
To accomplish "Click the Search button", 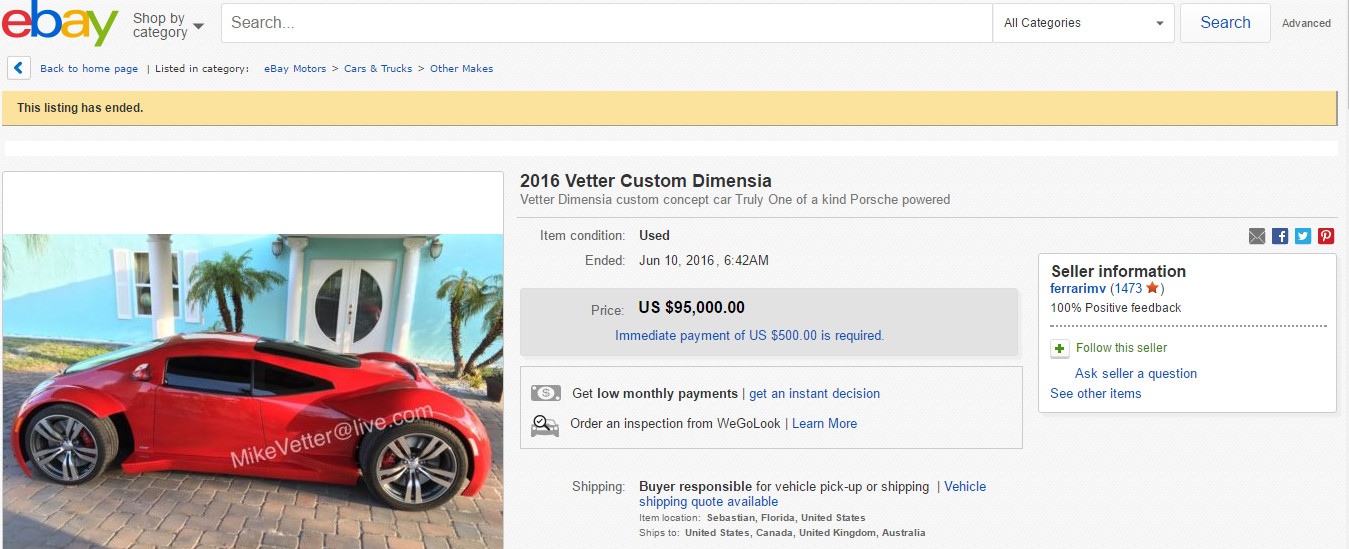I will (x=1225, y=23).
